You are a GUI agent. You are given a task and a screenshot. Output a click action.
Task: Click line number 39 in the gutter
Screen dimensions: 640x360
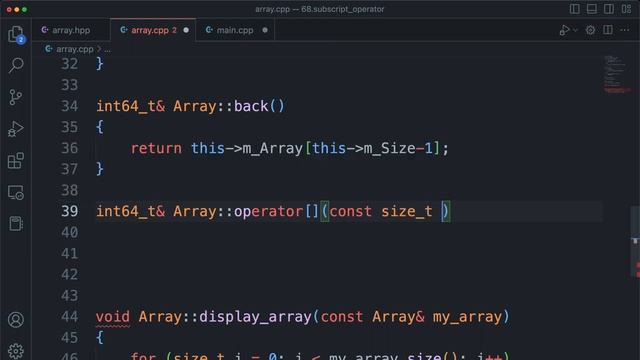click(69, 211)
